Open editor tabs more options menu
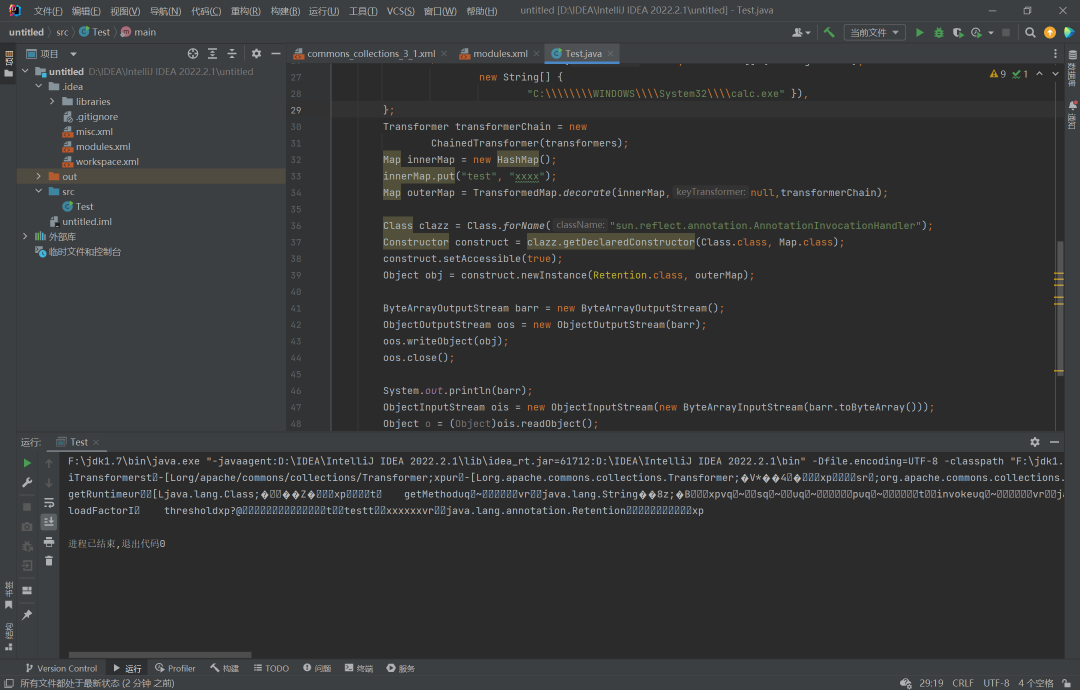The width and height of the screenshot is (1080, 690). (x=1055, y=54)
